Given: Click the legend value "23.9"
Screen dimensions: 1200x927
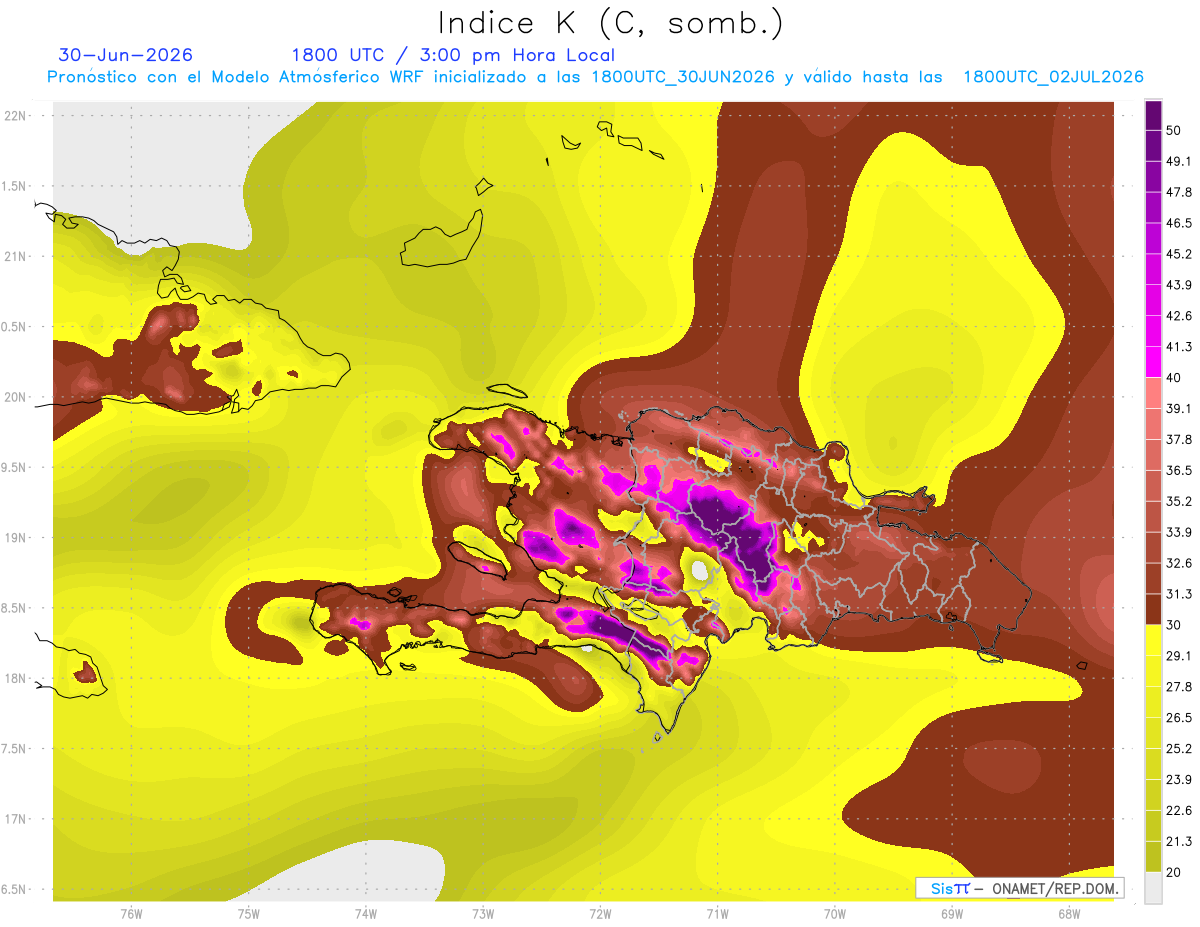Looking at the screenshot, I should (1179, 779).
